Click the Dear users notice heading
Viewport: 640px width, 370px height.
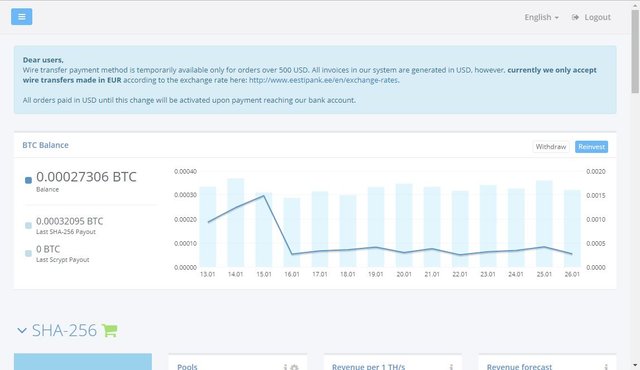[43, 60]
